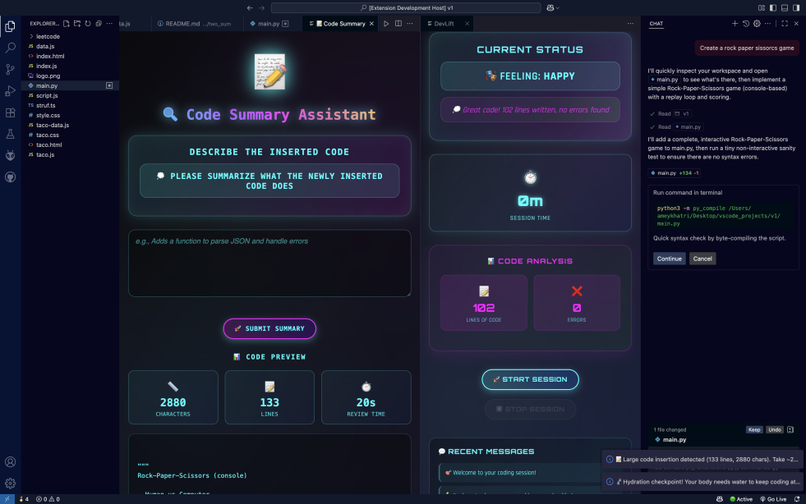Click the Submit Summary button
The width and height of the screenshot is (806, 504).
(269, 329)
